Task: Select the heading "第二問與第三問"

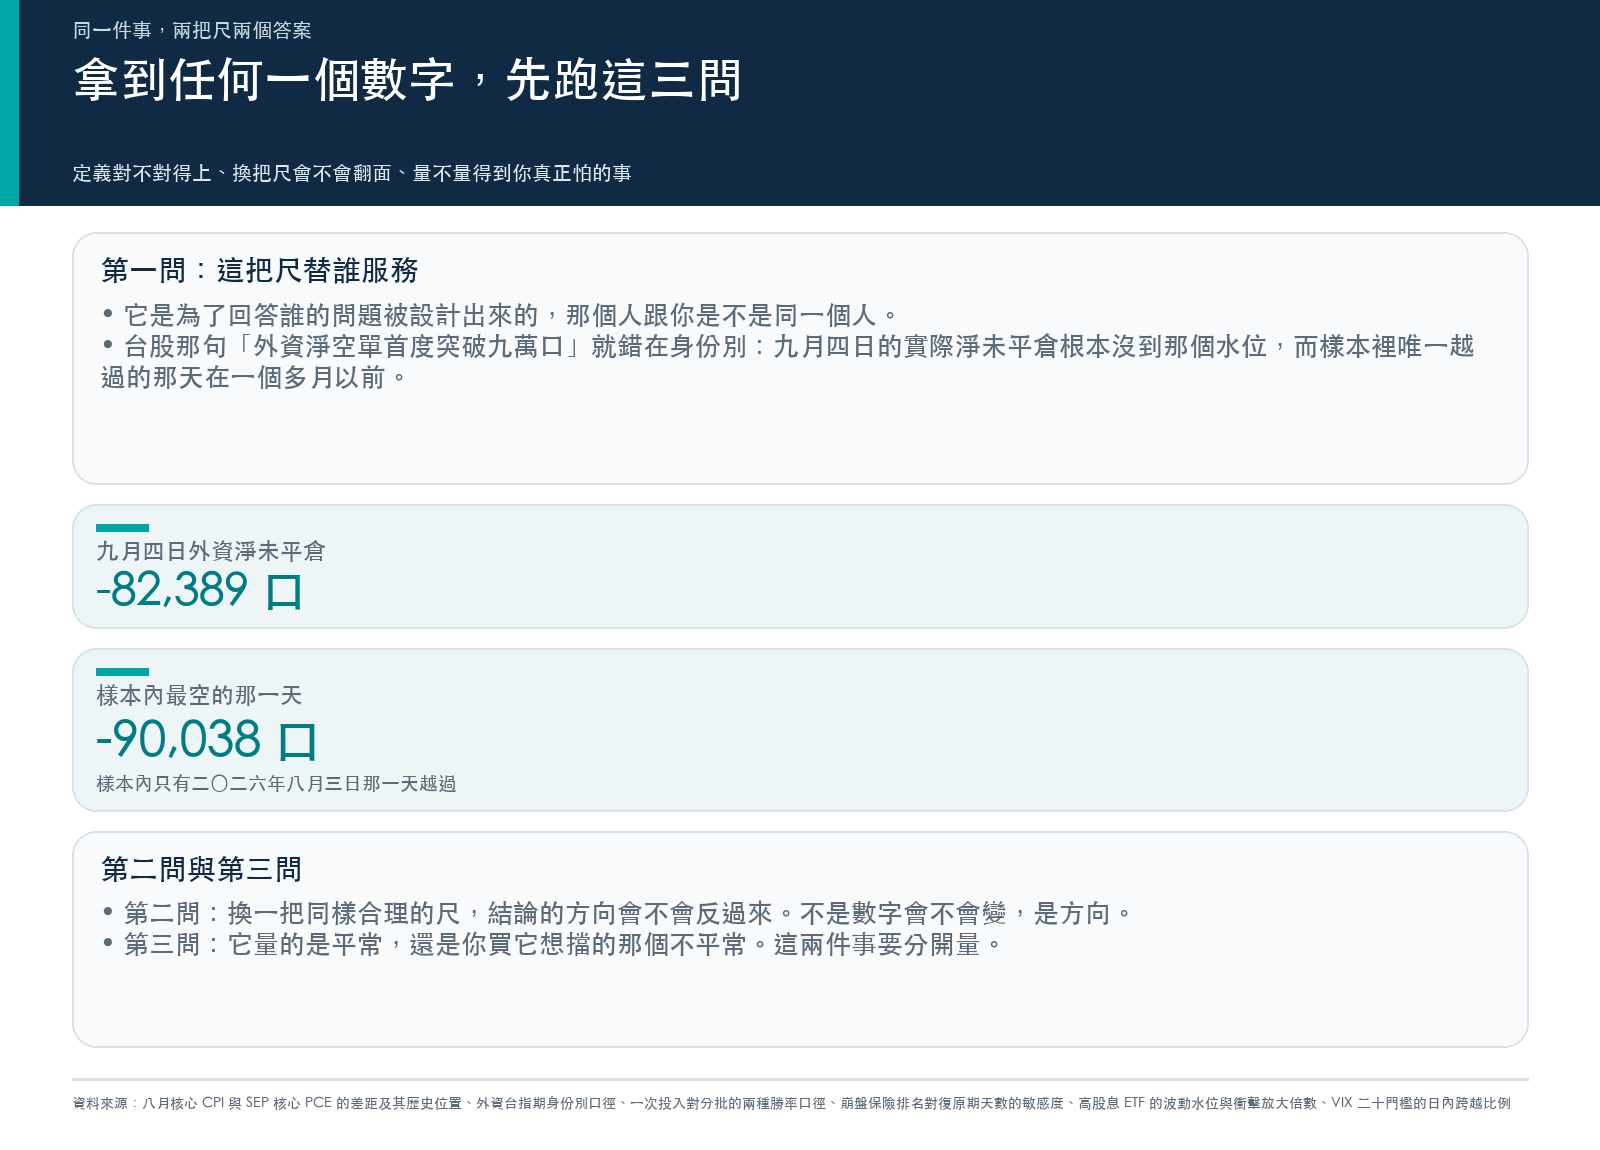Action: (201, 869)
